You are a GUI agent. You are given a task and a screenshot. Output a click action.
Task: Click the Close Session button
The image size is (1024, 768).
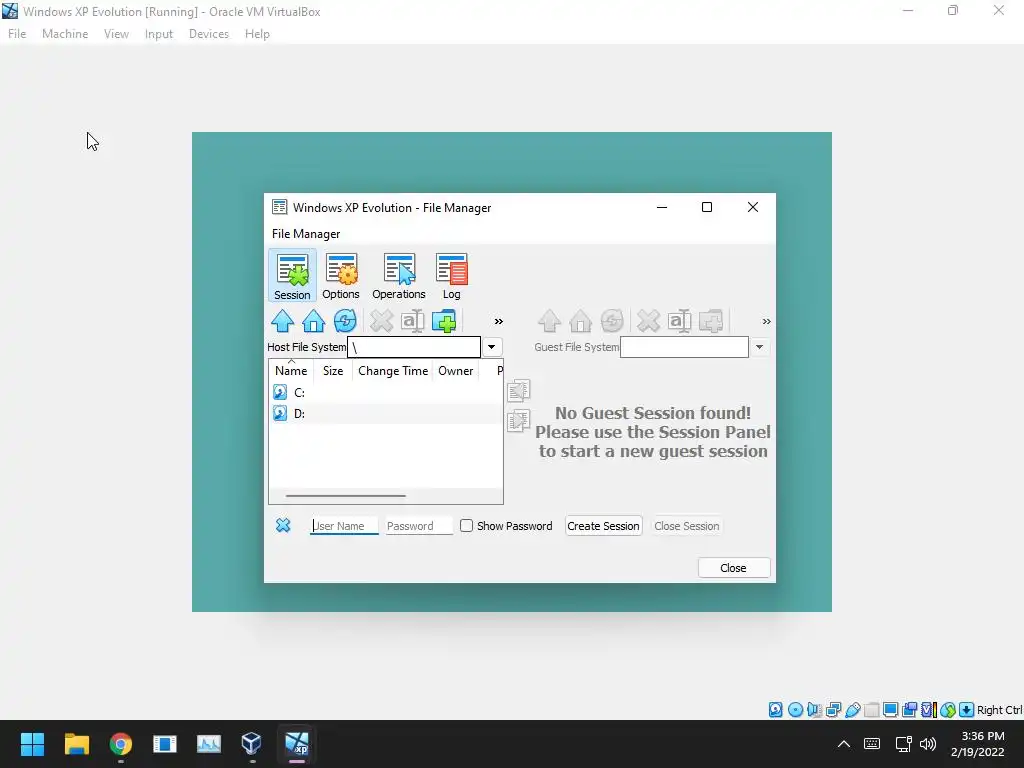[x=687, y=526]
